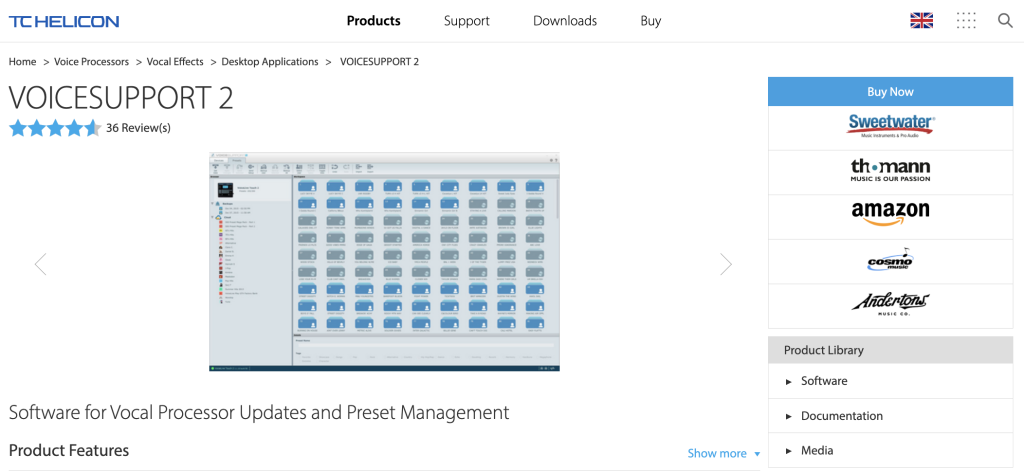
Task: Open the Products menu
Action: [x=374, y=21]
